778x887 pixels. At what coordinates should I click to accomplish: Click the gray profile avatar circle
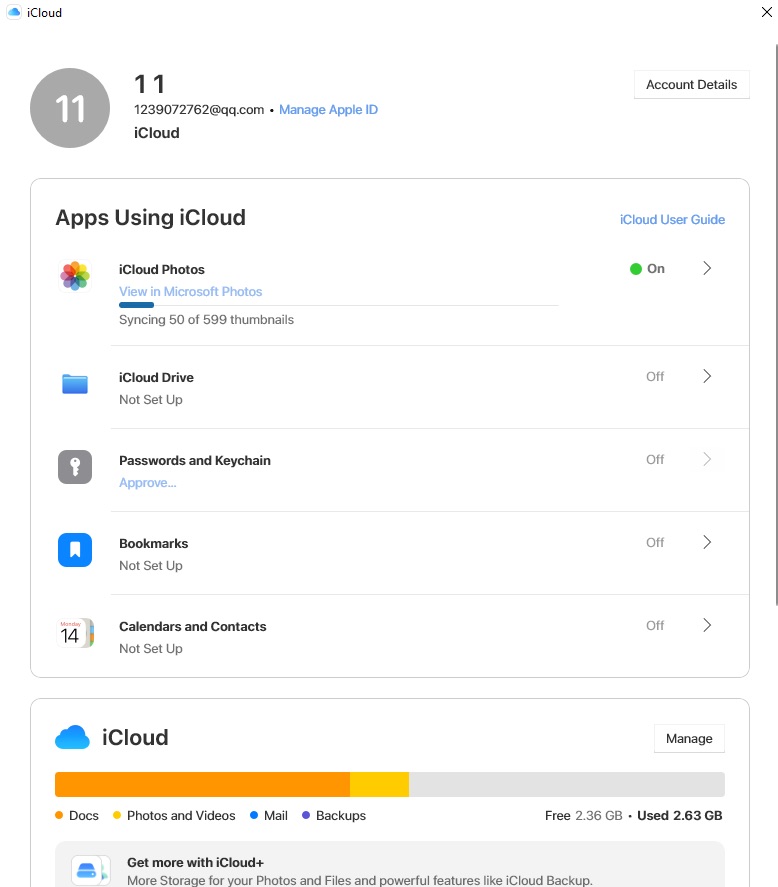(70, 108)
